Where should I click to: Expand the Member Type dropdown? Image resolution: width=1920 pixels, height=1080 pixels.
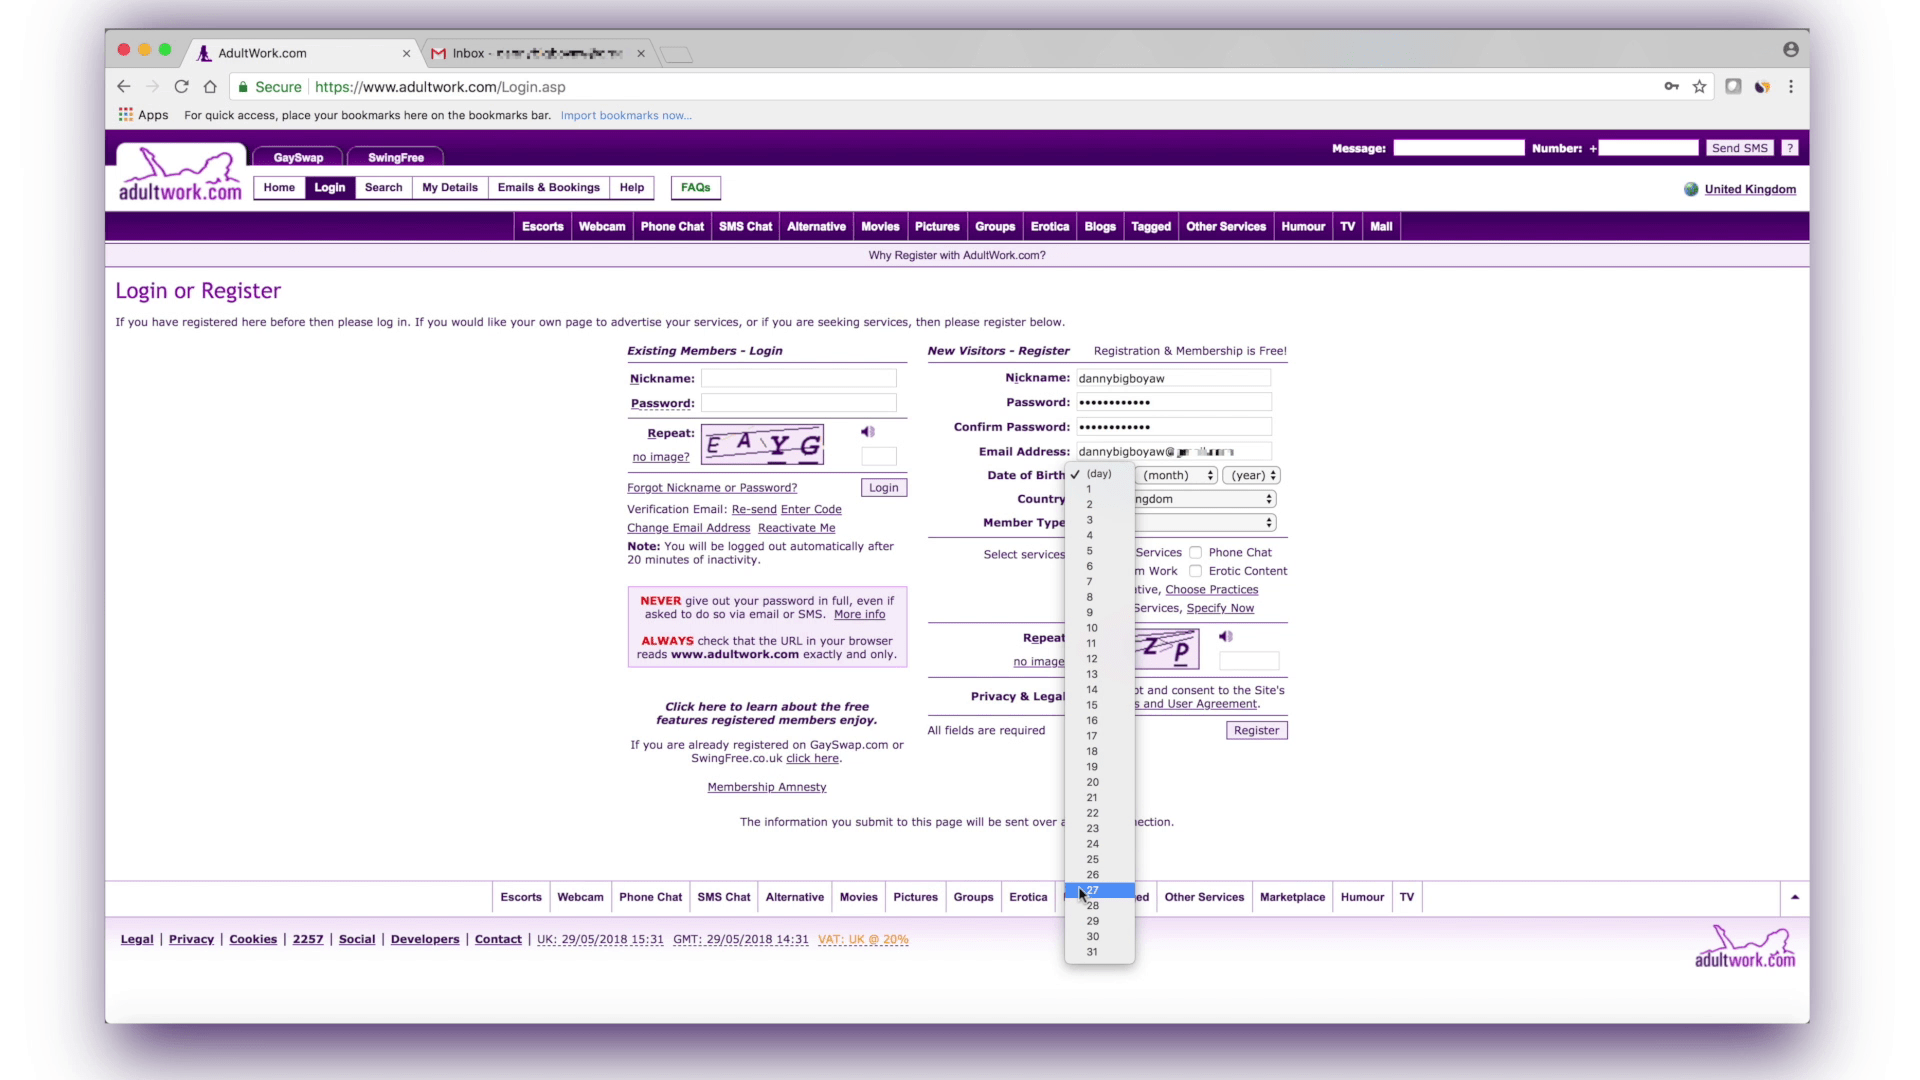tap(1205, 522)
